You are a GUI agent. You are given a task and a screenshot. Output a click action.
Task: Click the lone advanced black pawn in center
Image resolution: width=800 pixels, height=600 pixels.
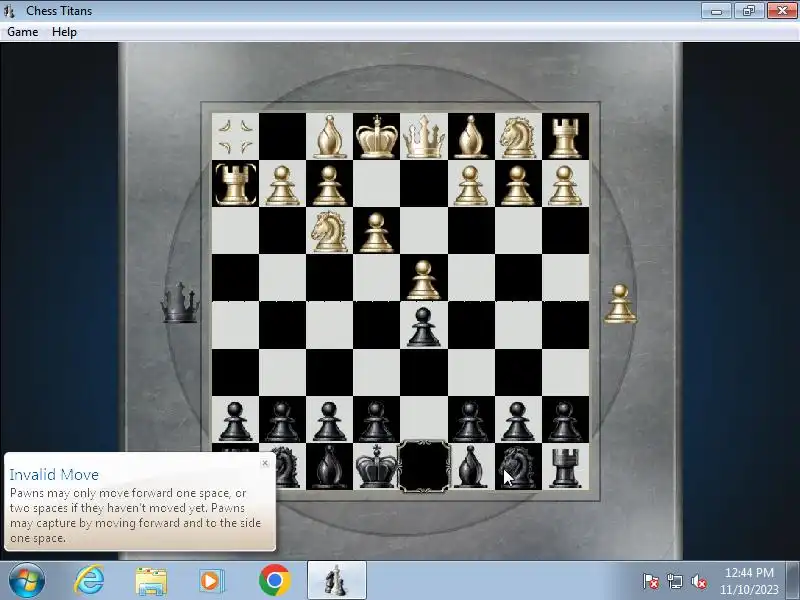pos(423,327)
